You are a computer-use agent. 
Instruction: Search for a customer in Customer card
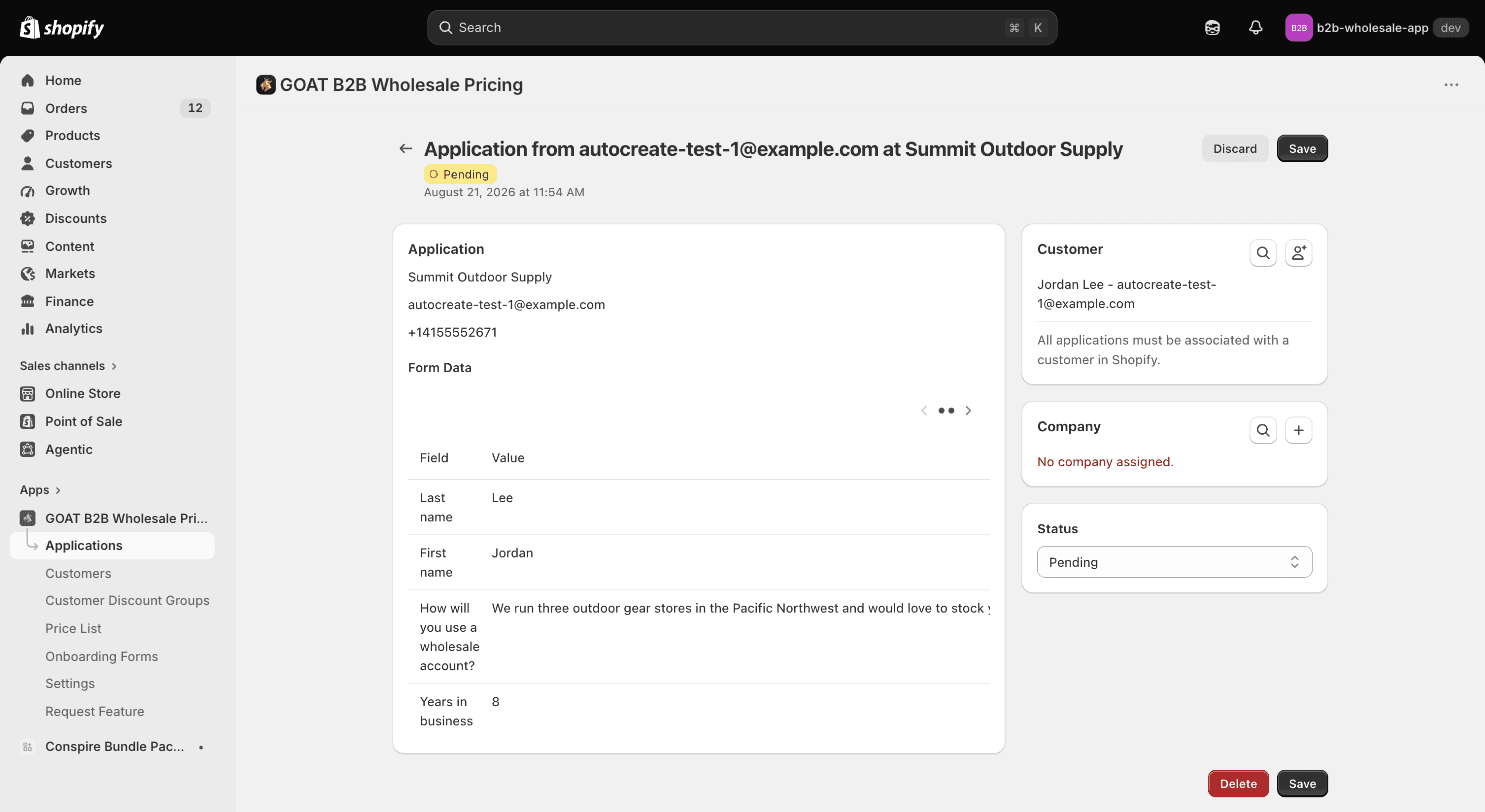[1263, 253]
